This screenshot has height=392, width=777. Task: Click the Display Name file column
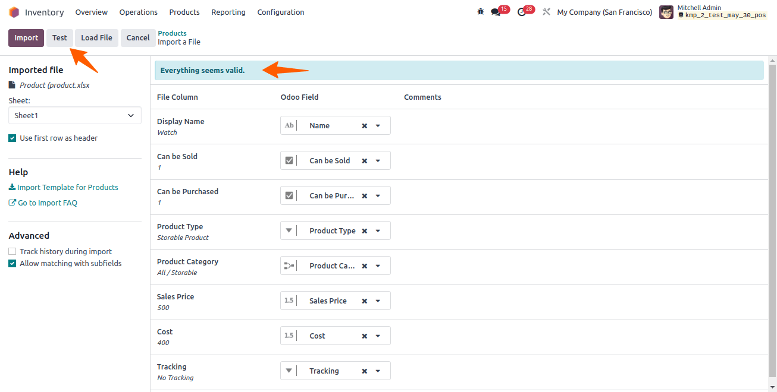pos(180,121)
